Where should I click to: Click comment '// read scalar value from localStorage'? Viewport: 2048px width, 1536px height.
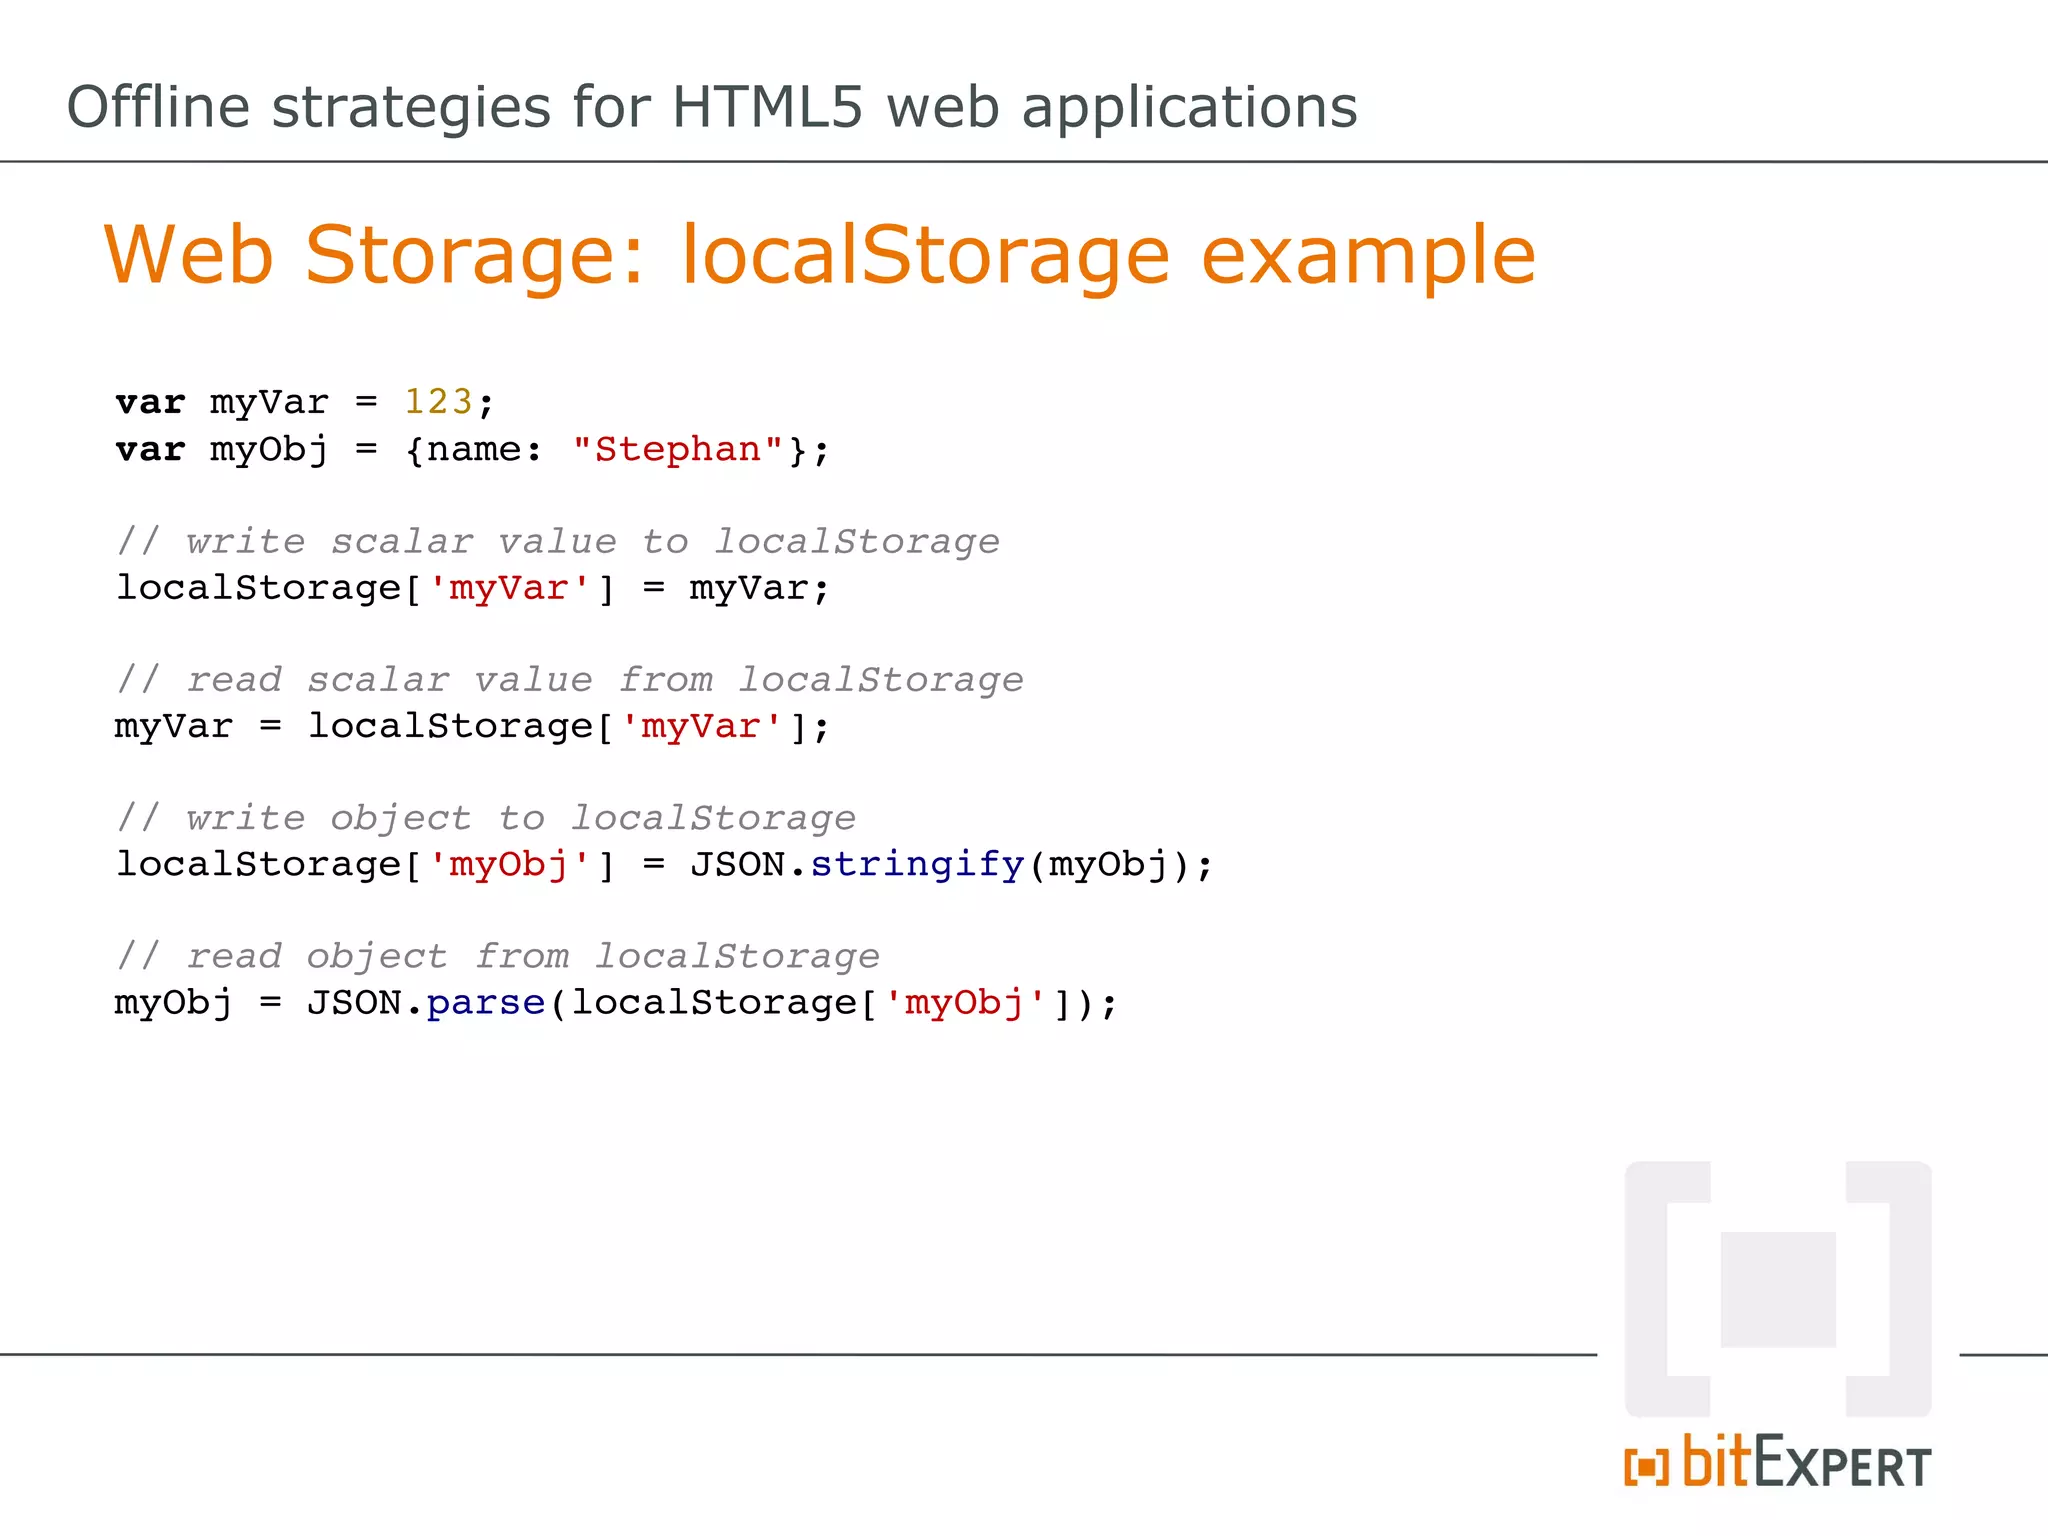(570, 680)
